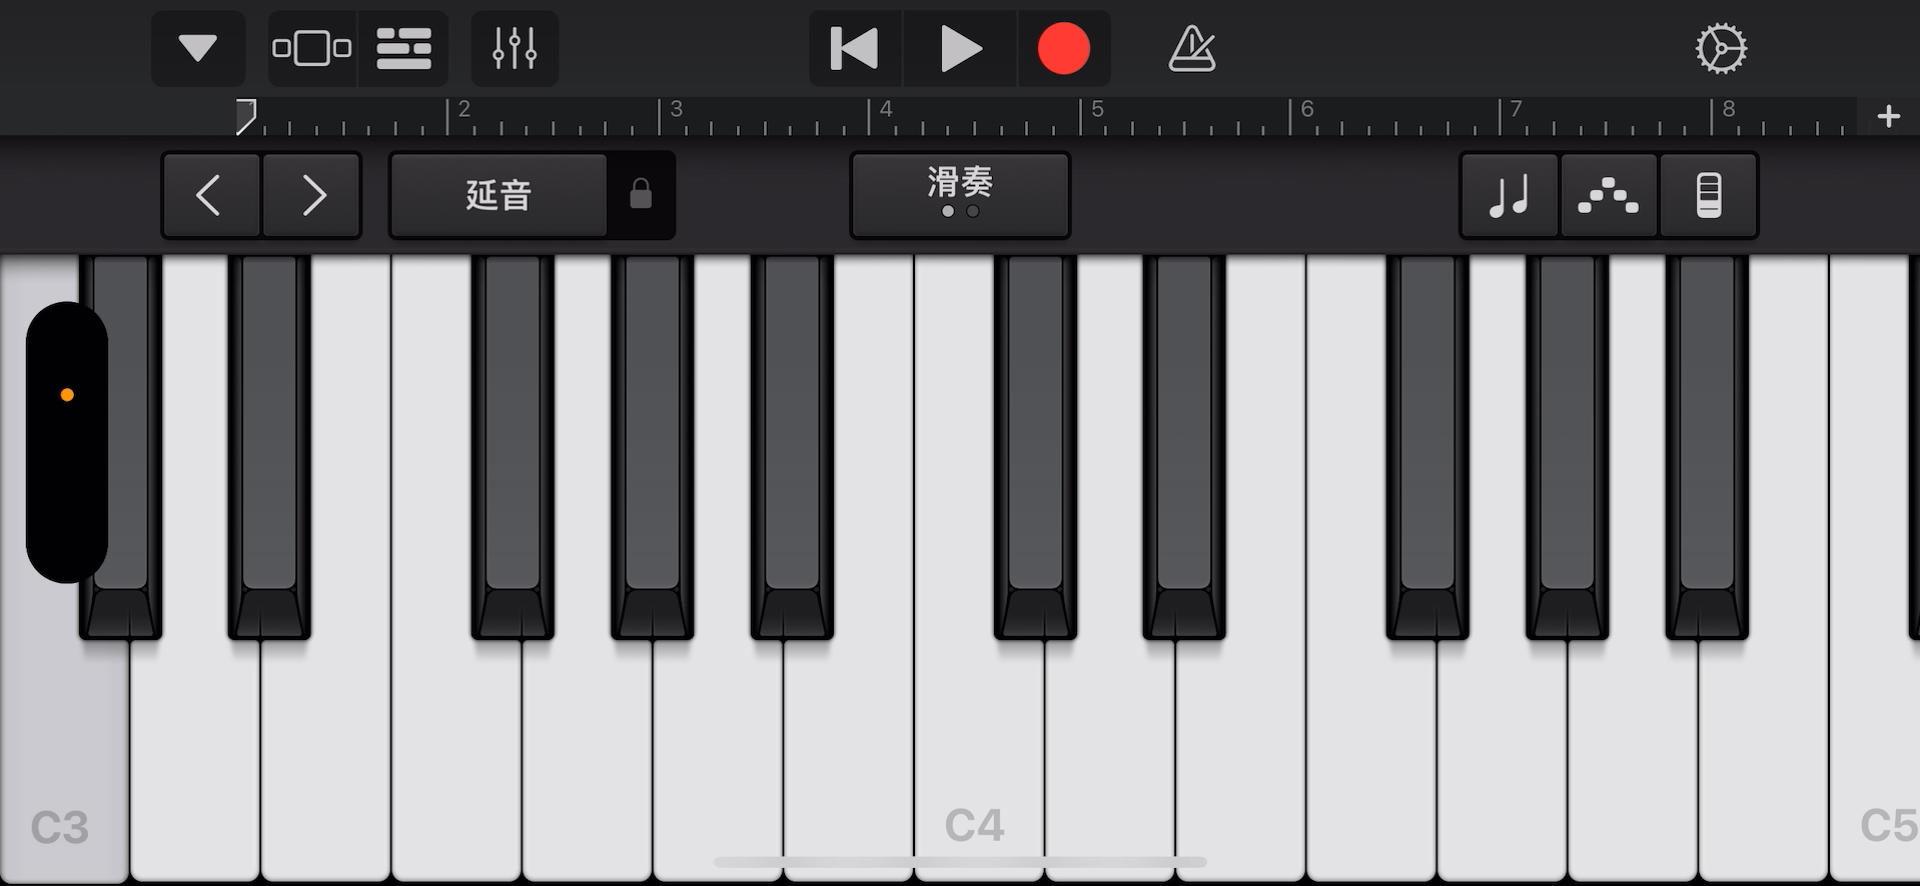Image resolution: width=1920 pixels, height=886 pixels.
Task: Open song settings gear
Action: 1721,48
